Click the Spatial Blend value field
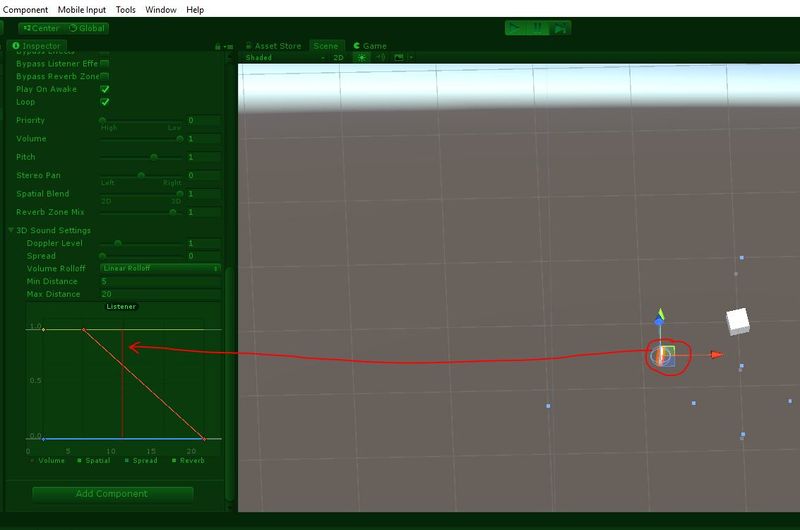Viewport: 800px width, 530px height. [204, 194]
